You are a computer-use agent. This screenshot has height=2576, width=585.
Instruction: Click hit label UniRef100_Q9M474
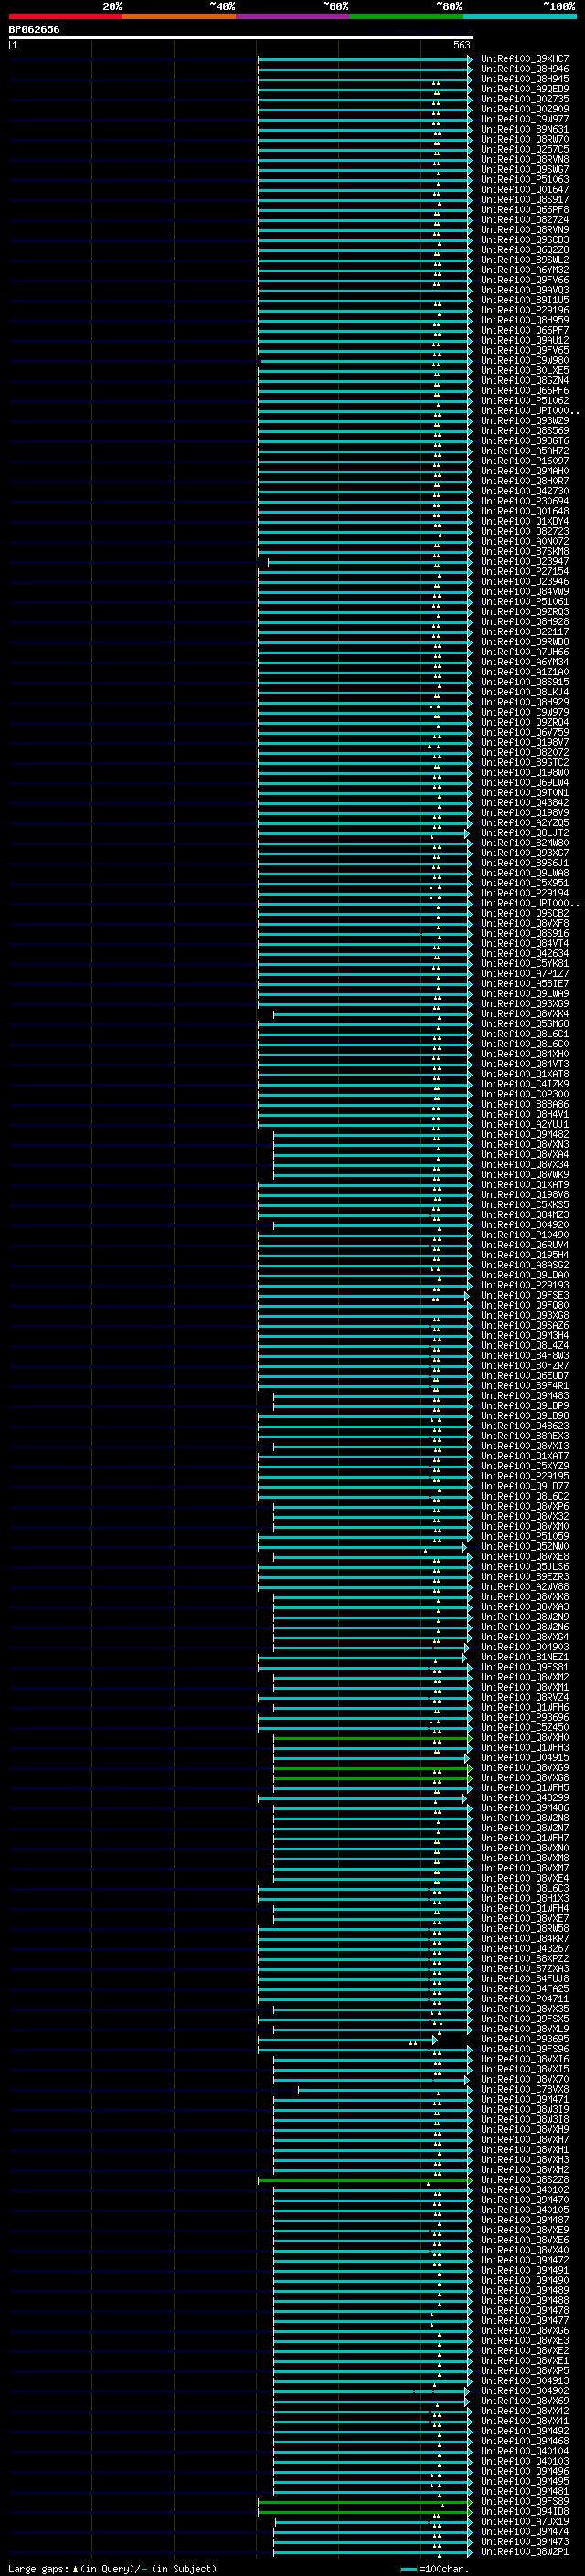tap(525, 2531)
